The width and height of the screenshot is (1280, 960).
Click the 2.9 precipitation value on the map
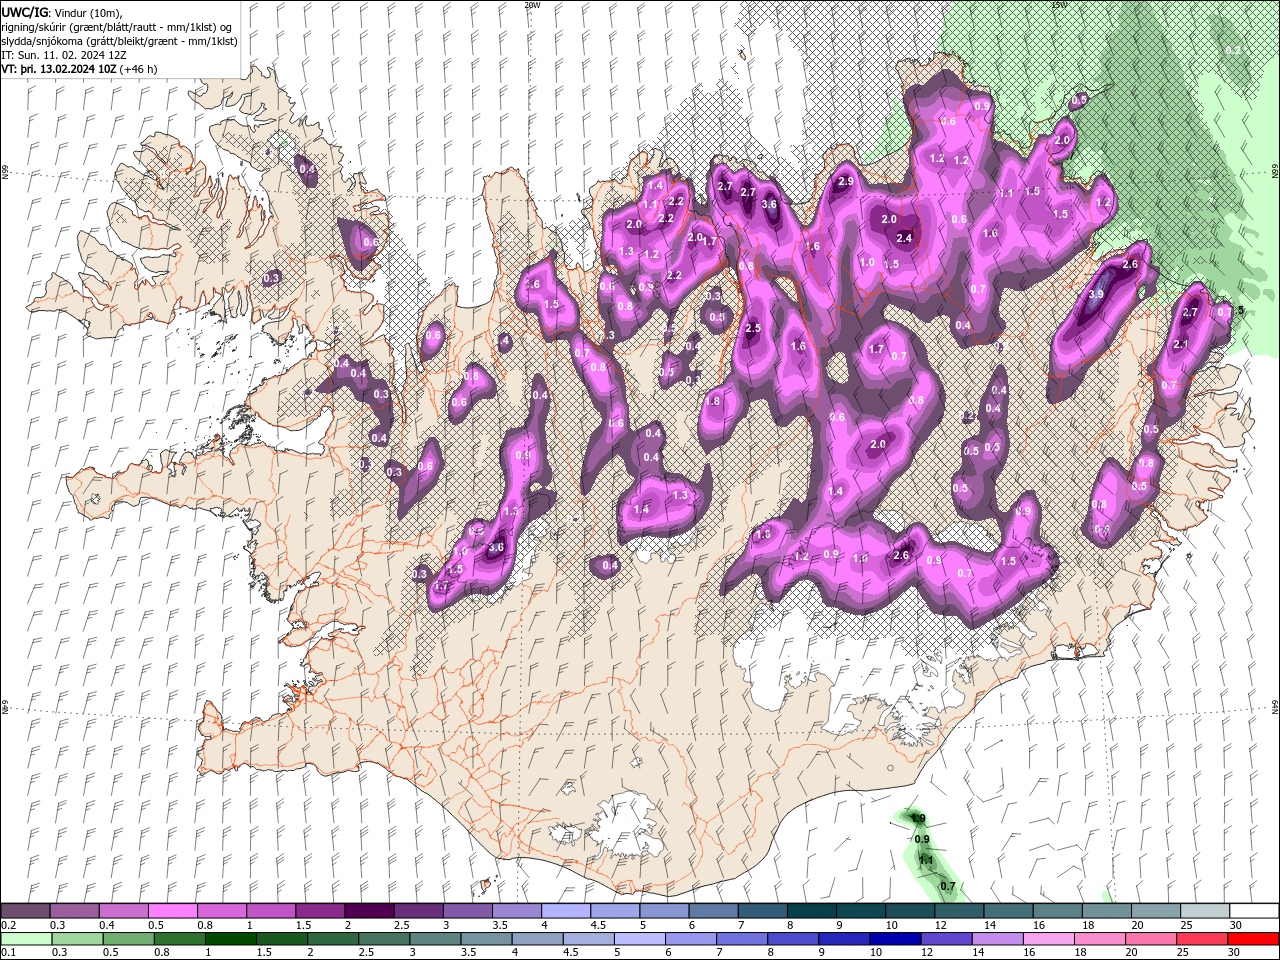(x=846, y=181)
